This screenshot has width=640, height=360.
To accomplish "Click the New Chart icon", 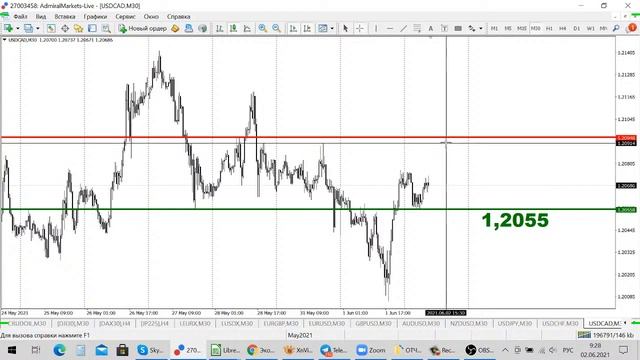I will [8, 28].
